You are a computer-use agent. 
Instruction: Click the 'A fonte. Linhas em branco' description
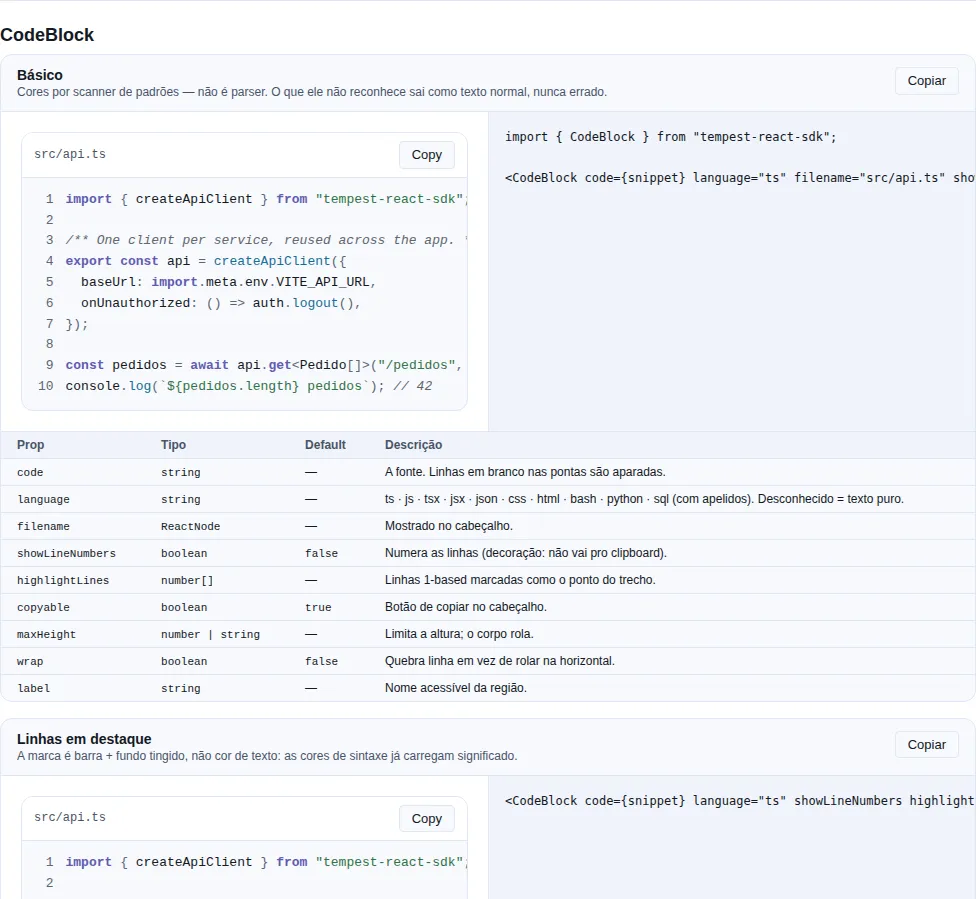tap(525, 472)
